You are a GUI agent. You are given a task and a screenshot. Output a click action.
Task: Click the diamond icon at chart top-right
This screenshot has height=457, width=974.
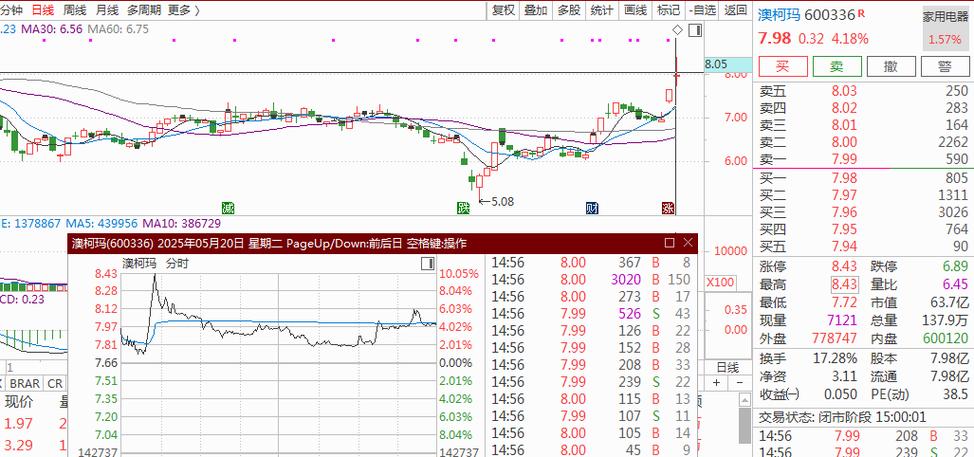(677, 31)
